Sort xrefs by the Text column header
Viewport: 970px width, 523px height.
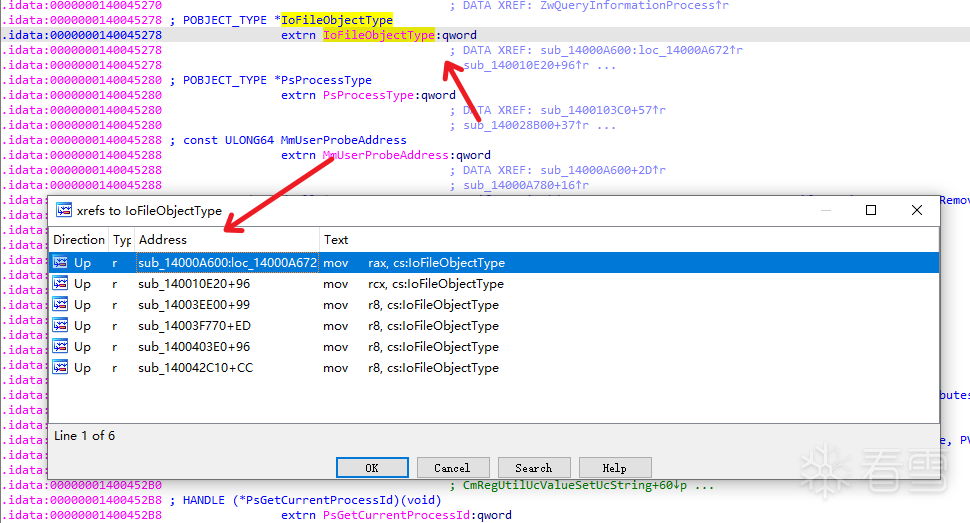coord(629,240)
